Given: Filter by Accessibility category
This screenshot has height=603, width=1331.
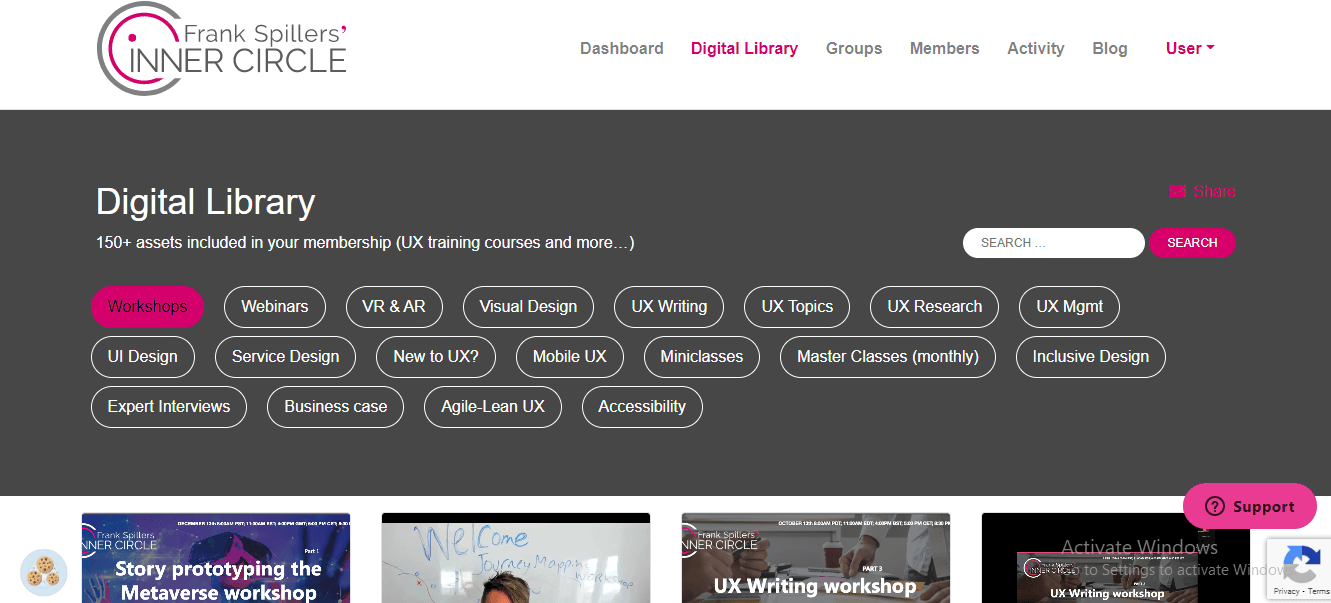Looking at the screenshot, I should 642,407.
